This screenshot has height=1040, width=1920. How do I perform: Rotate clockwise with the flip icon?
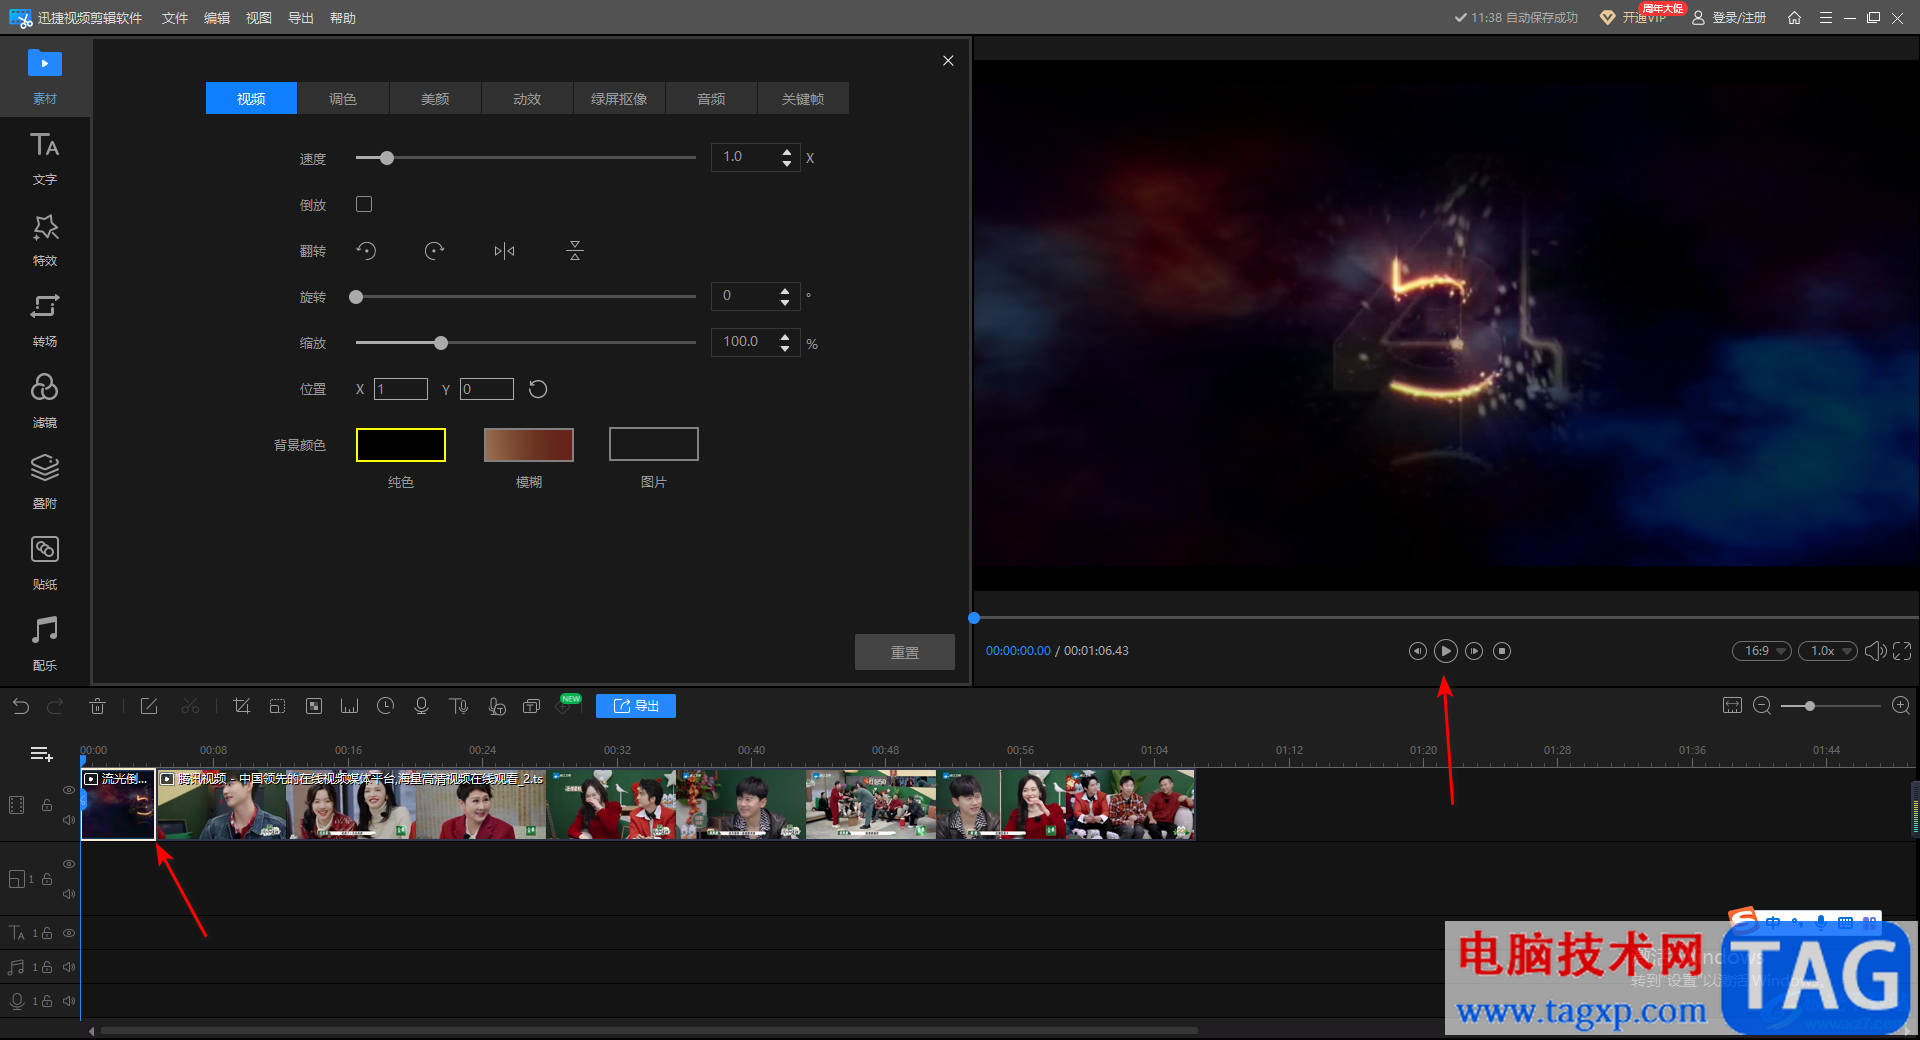434,251
